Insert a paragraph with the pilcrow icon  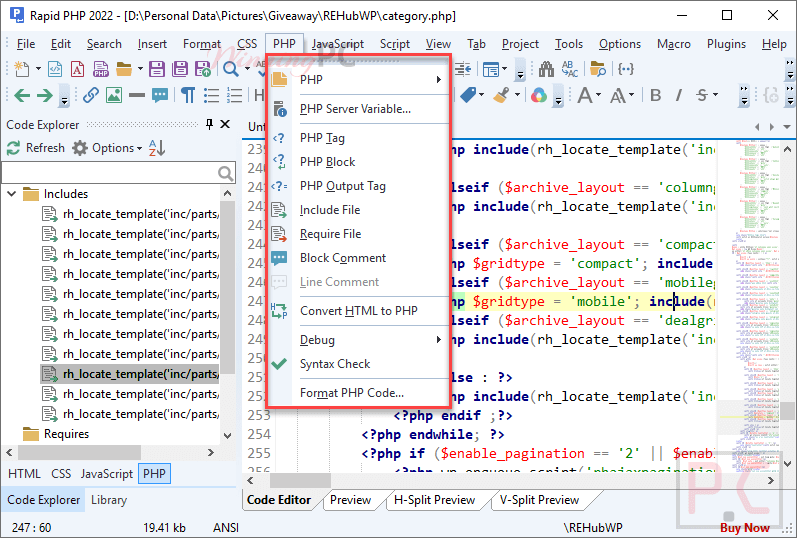188,95
